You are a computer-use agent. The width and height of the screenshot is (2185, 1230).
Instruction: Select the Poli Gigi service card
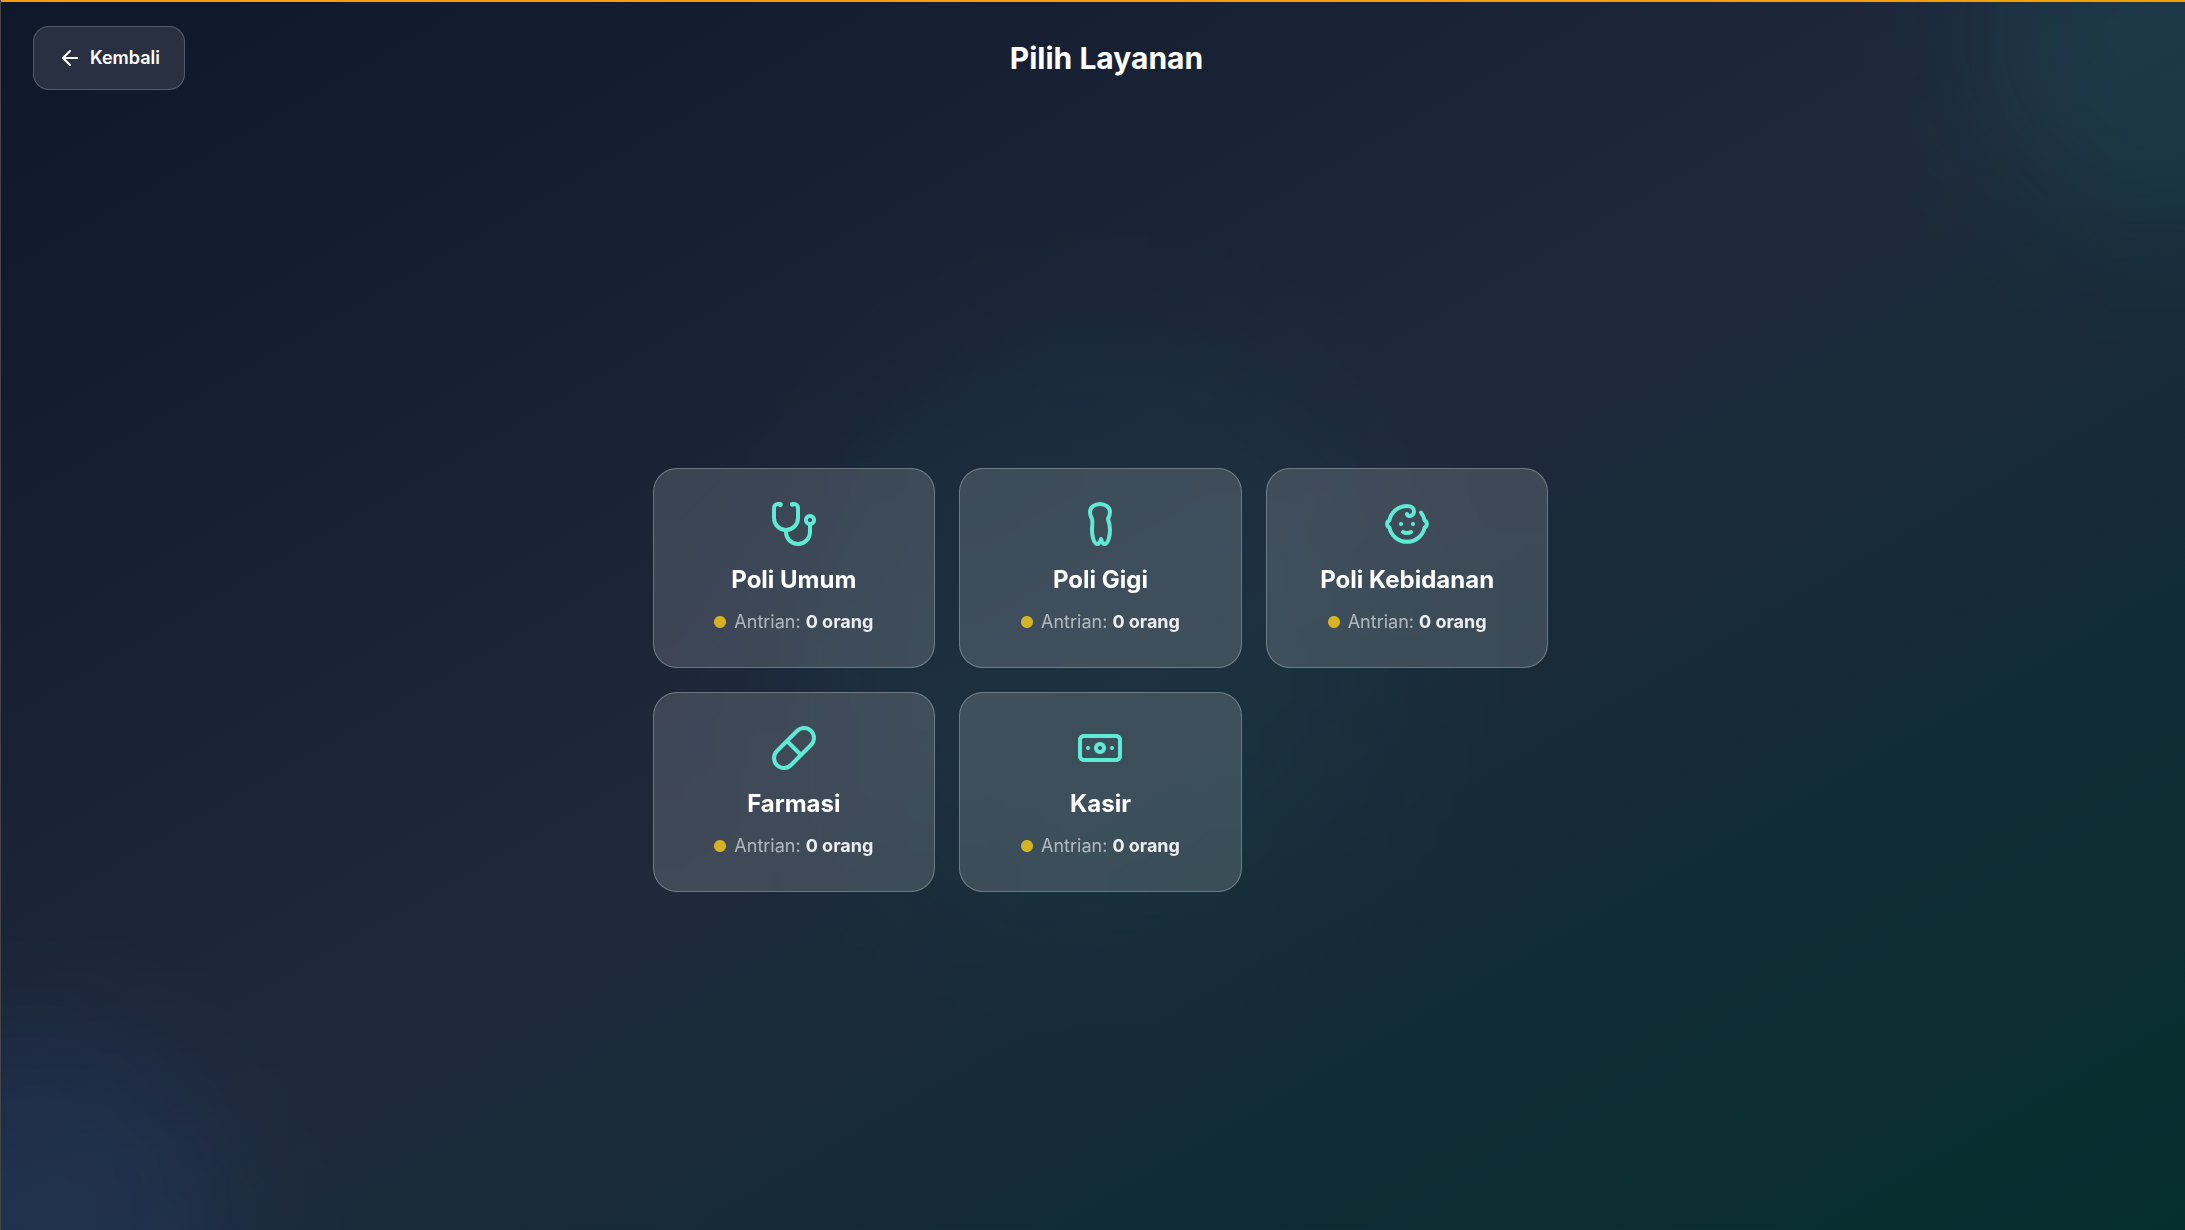[x=1100, y=567]
